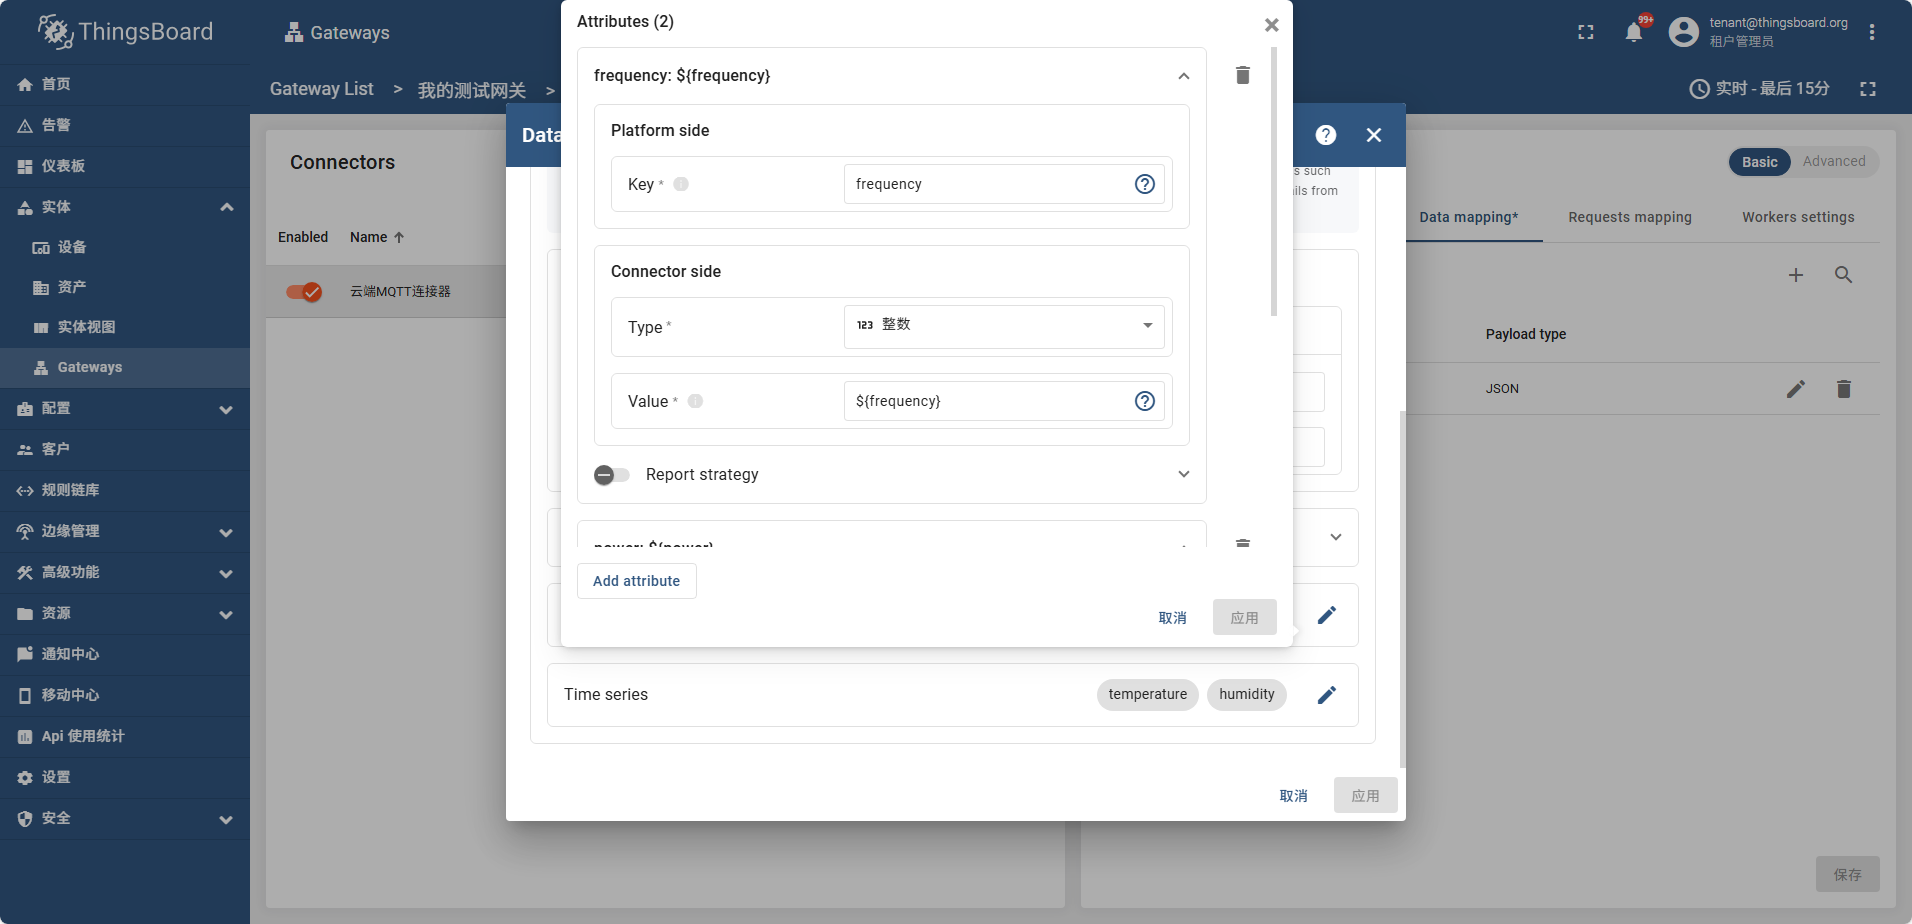The height and width of the screenshot is (924, 1912).
Task: Toggle the 云端MQTT连接器 enabled switch
Action: click(x=304, y=292)
